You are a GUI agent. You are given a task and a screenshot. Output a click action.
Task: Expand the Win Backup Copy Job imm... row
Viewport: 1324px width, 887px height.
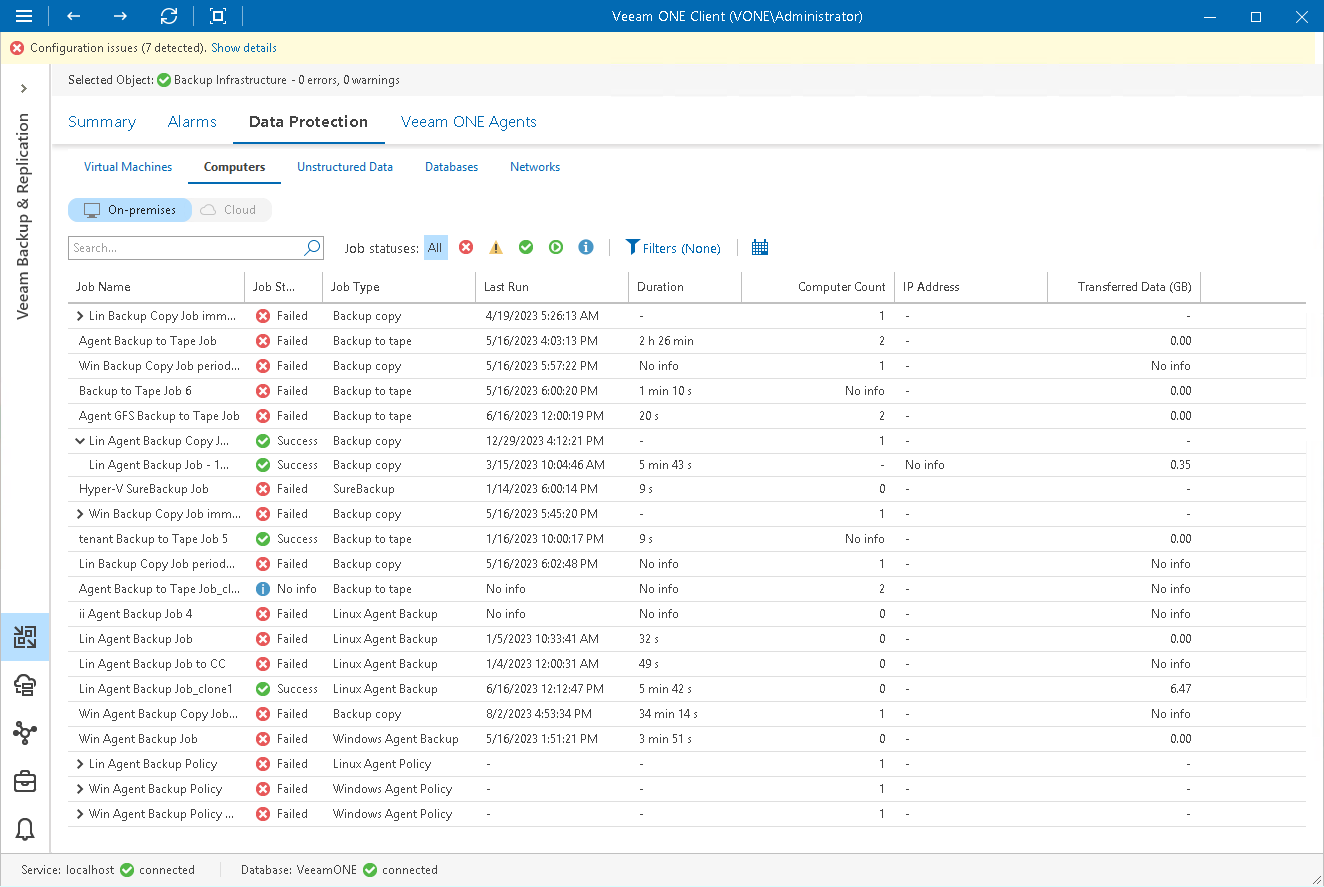[80, 514]
